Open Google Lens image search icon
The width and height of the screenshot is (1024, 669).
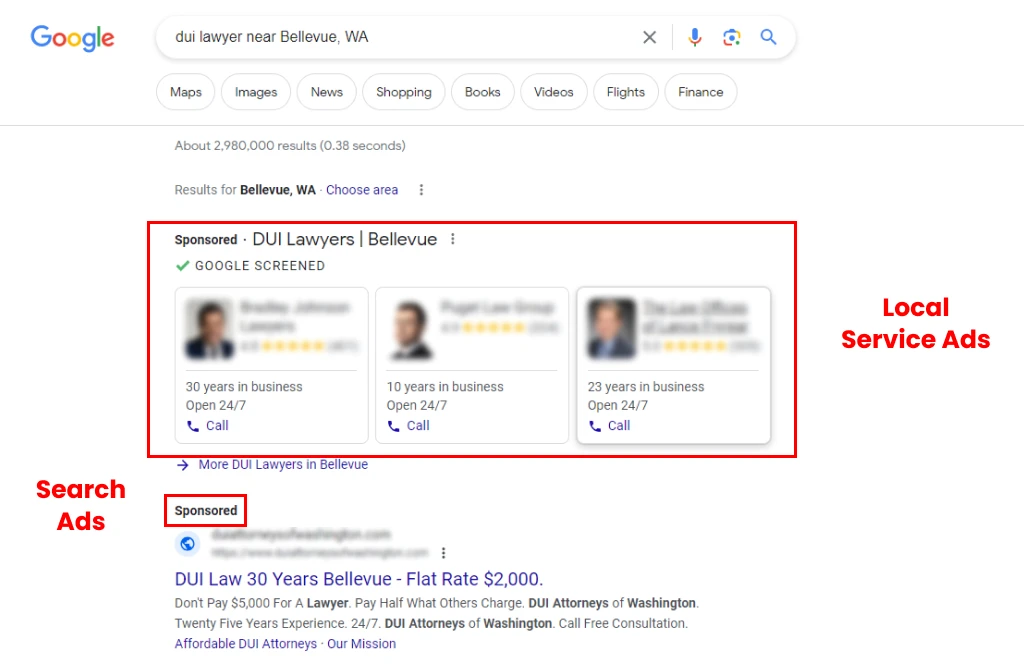(x=731, y=37)
